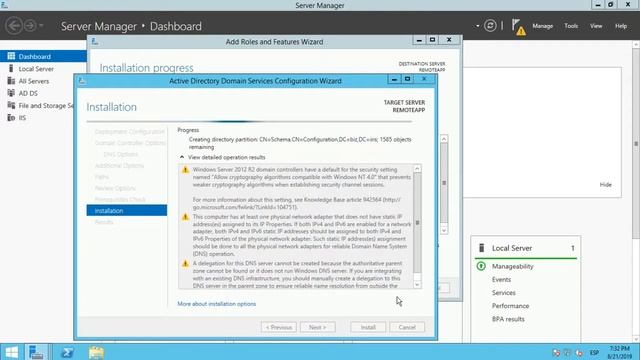Click Add Roles wizard scroll down arrow
Screen dimensions: 640x360
(x=444, y=230)
